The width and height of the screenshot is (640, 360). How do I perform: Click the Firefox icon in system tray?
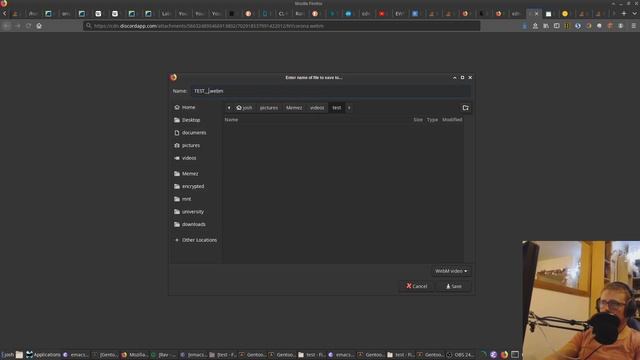click(x=504, y=355)
